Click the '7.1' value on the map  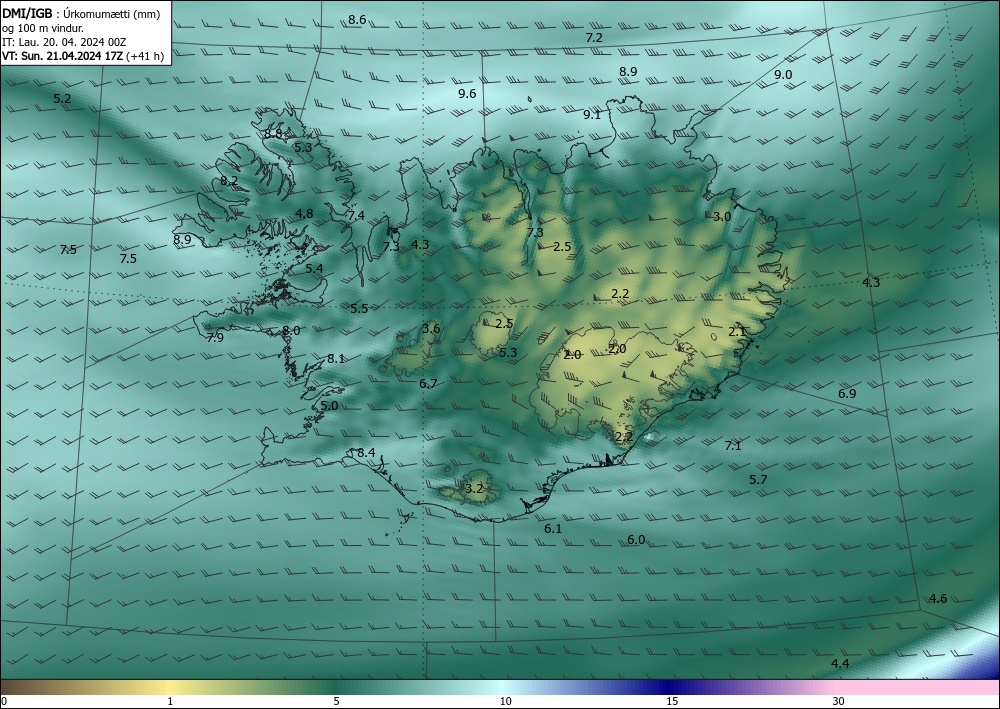click(733, 446)
